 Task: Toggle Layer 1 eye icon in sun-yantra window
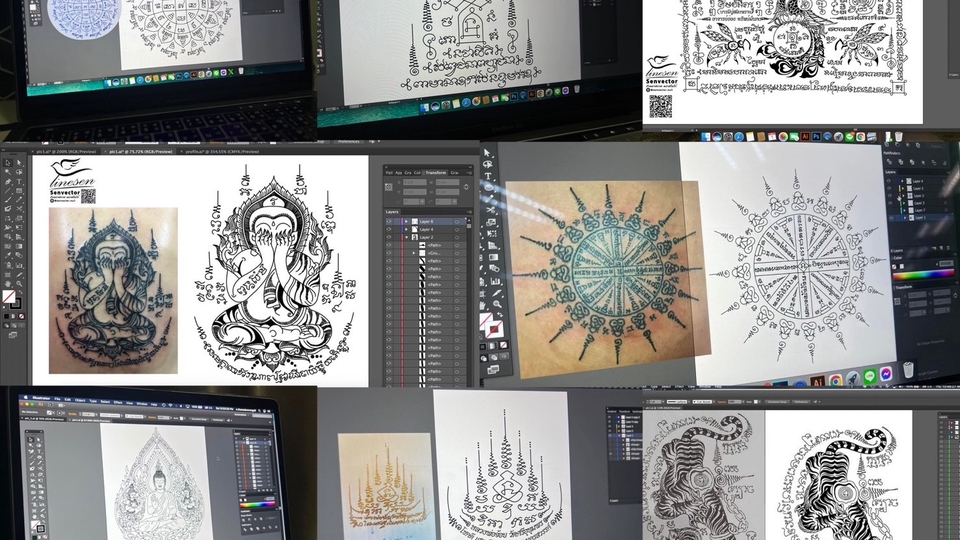tap(891, 218)
